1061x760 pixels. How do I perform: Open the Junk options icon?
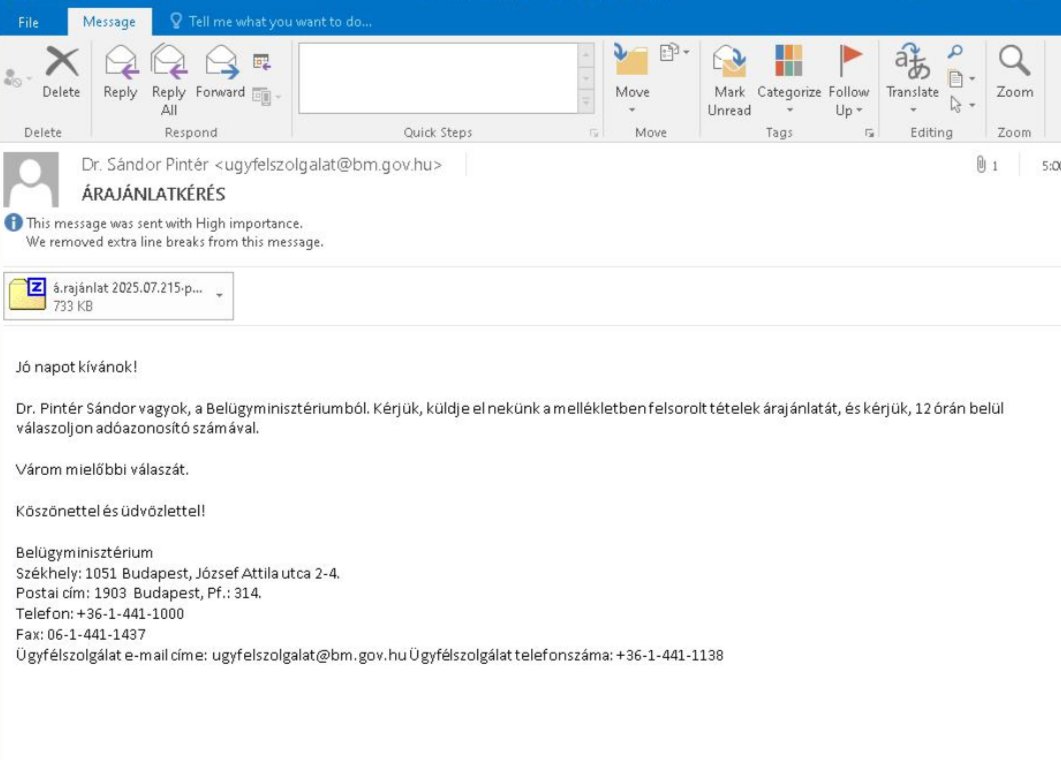(x=15, y=79)
